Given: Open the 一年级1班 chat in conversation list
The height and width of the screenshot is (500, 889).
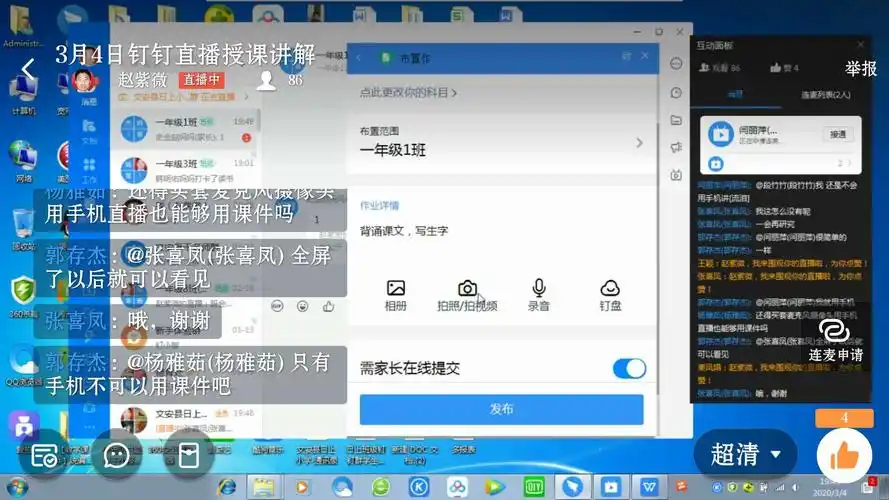Looking at the screenshot, I should (x=185, y=129).
